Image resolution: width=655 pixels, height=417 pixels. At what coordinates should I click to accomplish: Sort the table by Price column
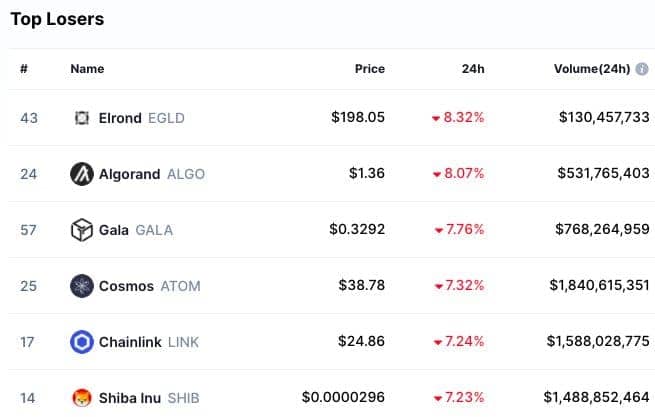tap(370, 69)
